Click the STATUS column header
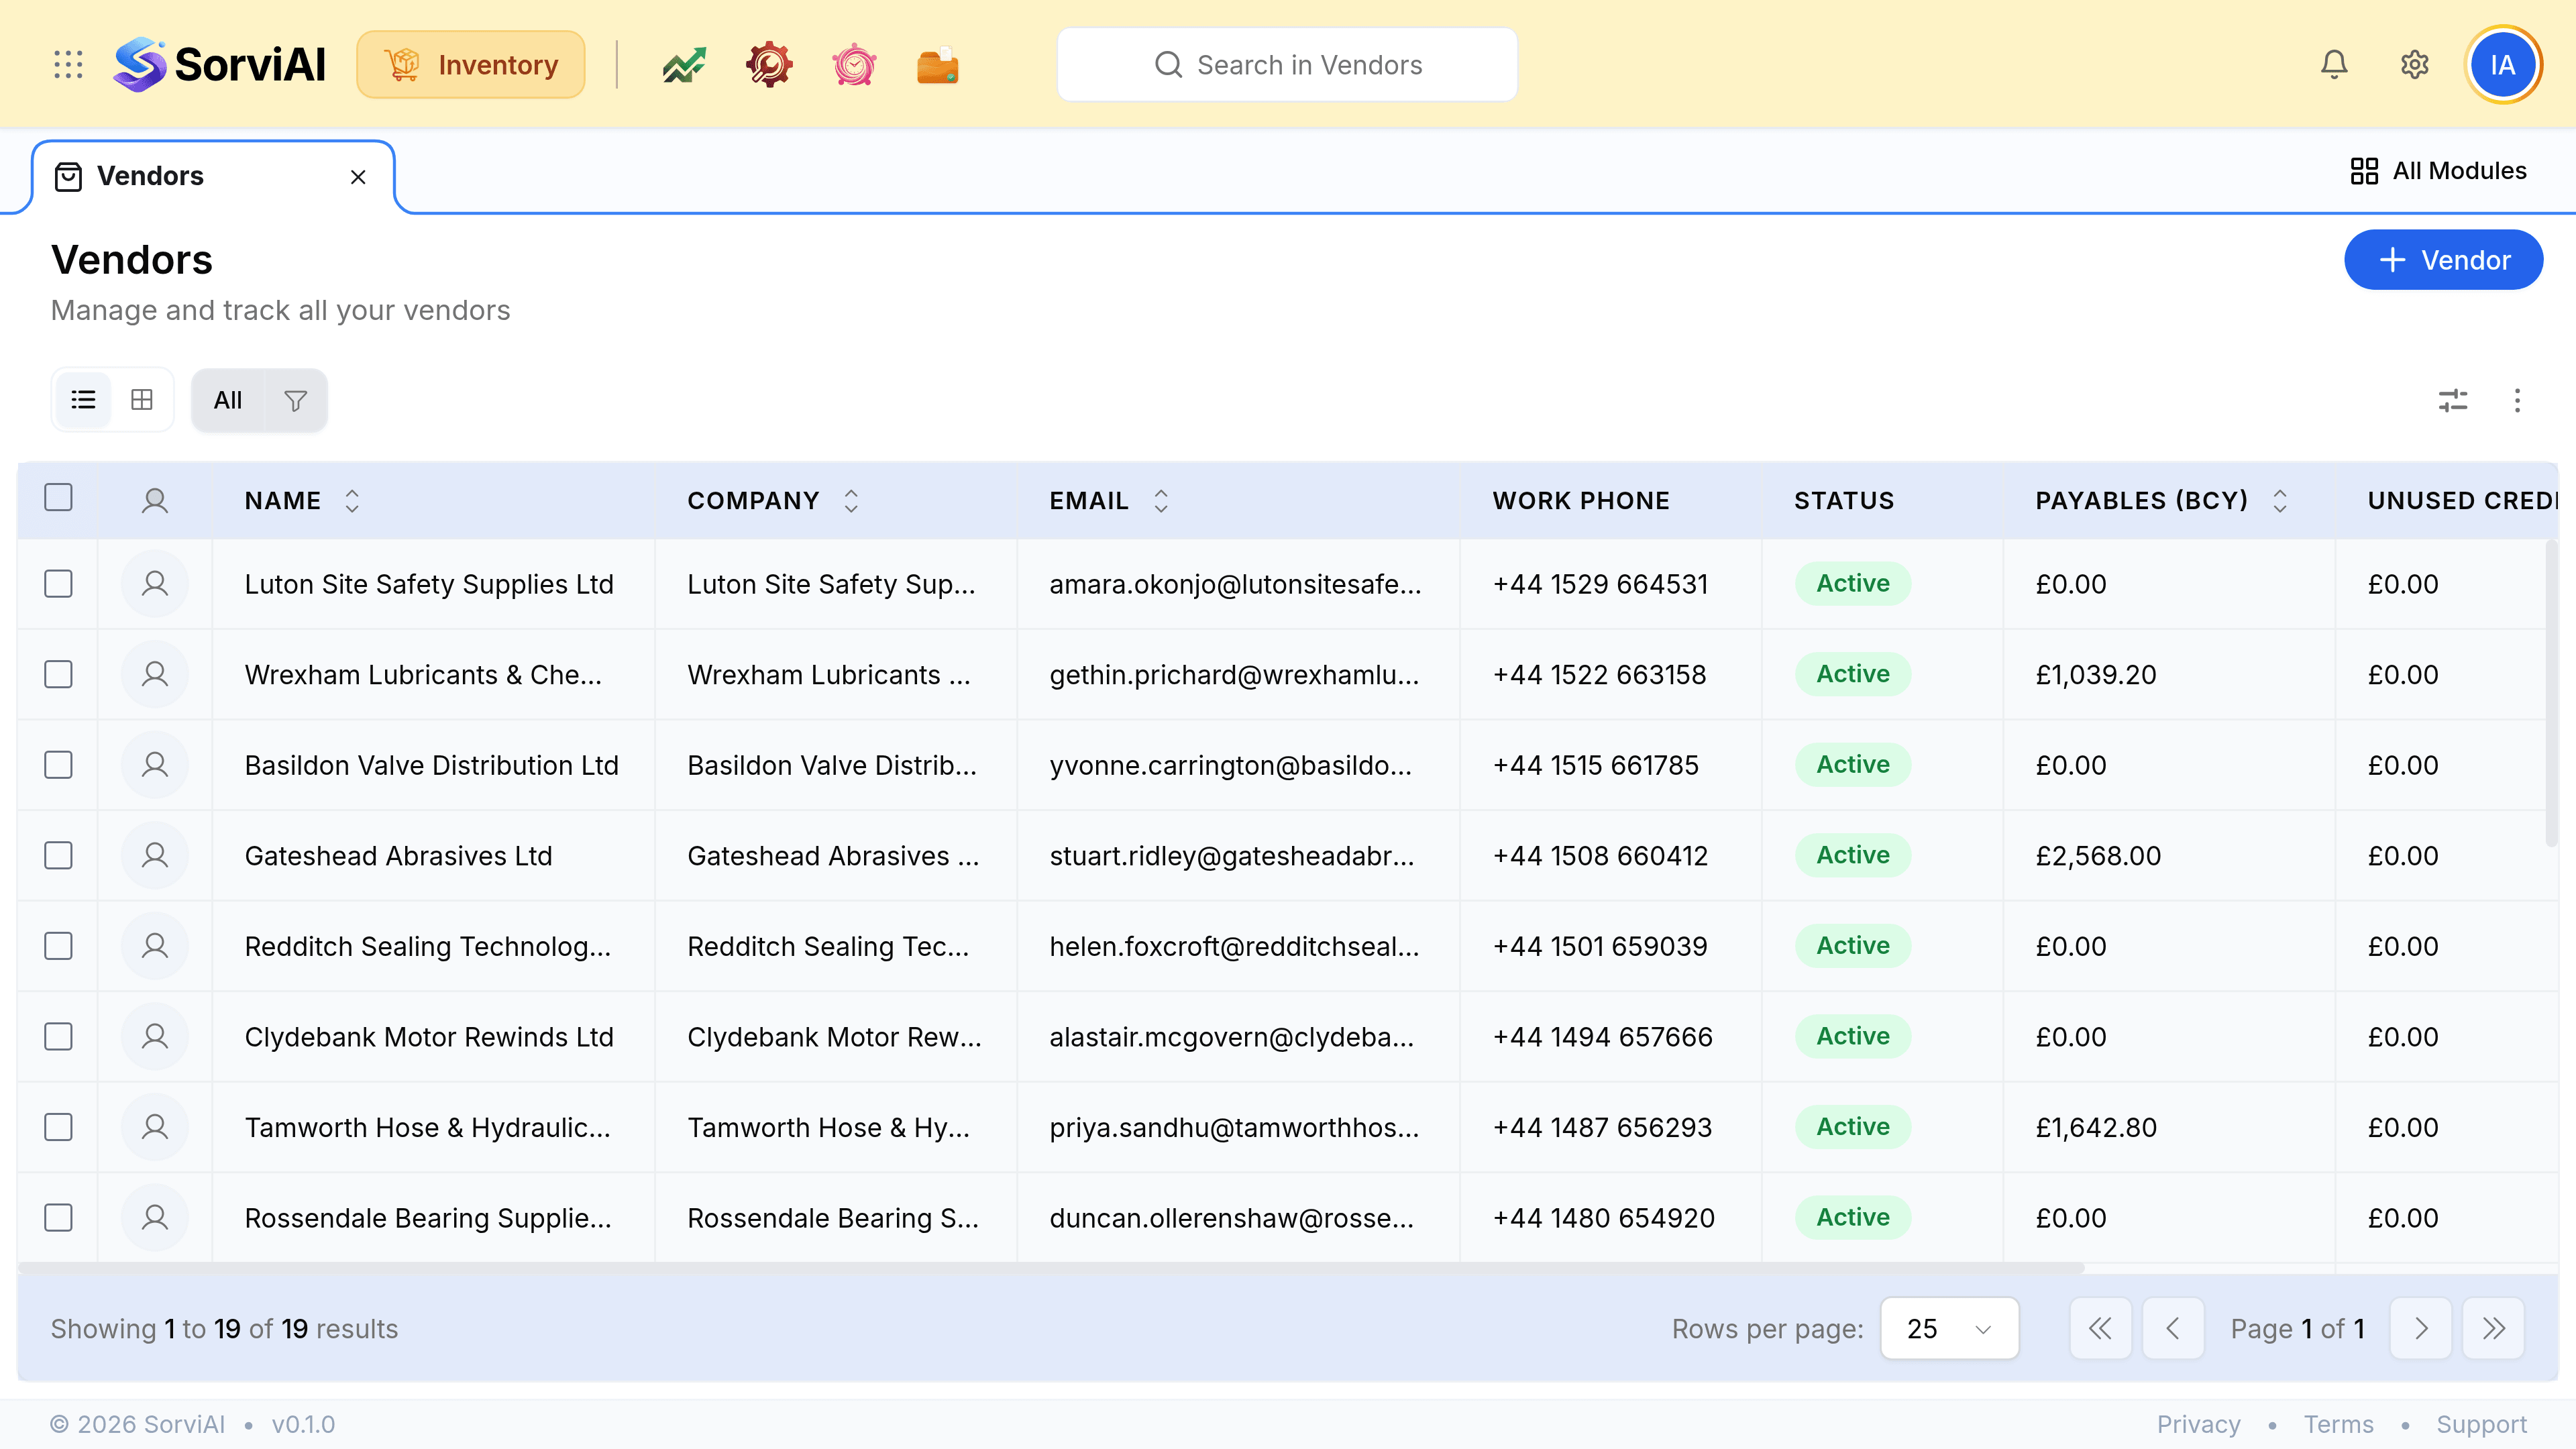 pos(1844,501)
